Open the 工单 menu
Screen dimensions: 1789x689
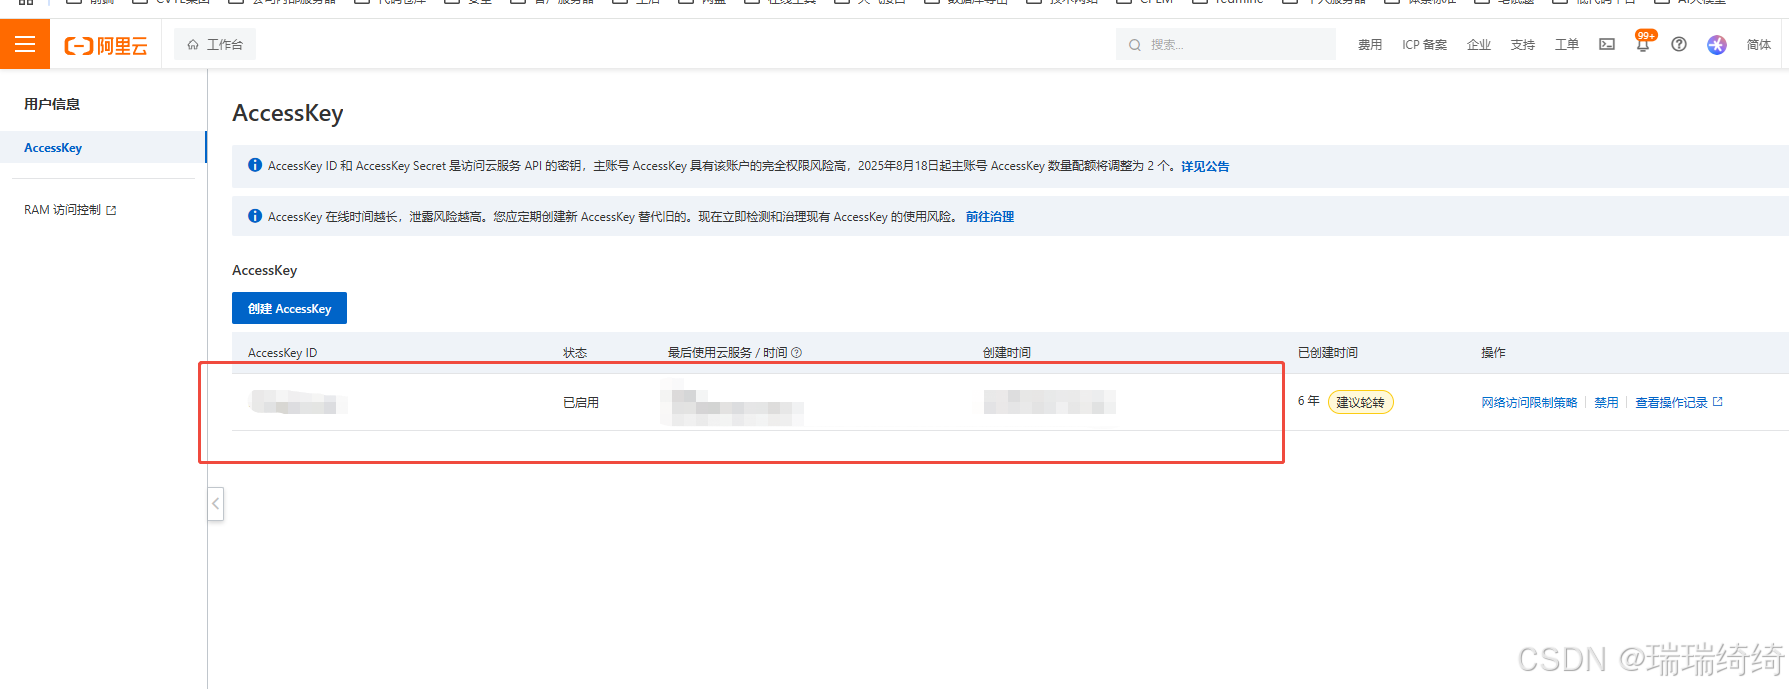(x=1567, y=44)
